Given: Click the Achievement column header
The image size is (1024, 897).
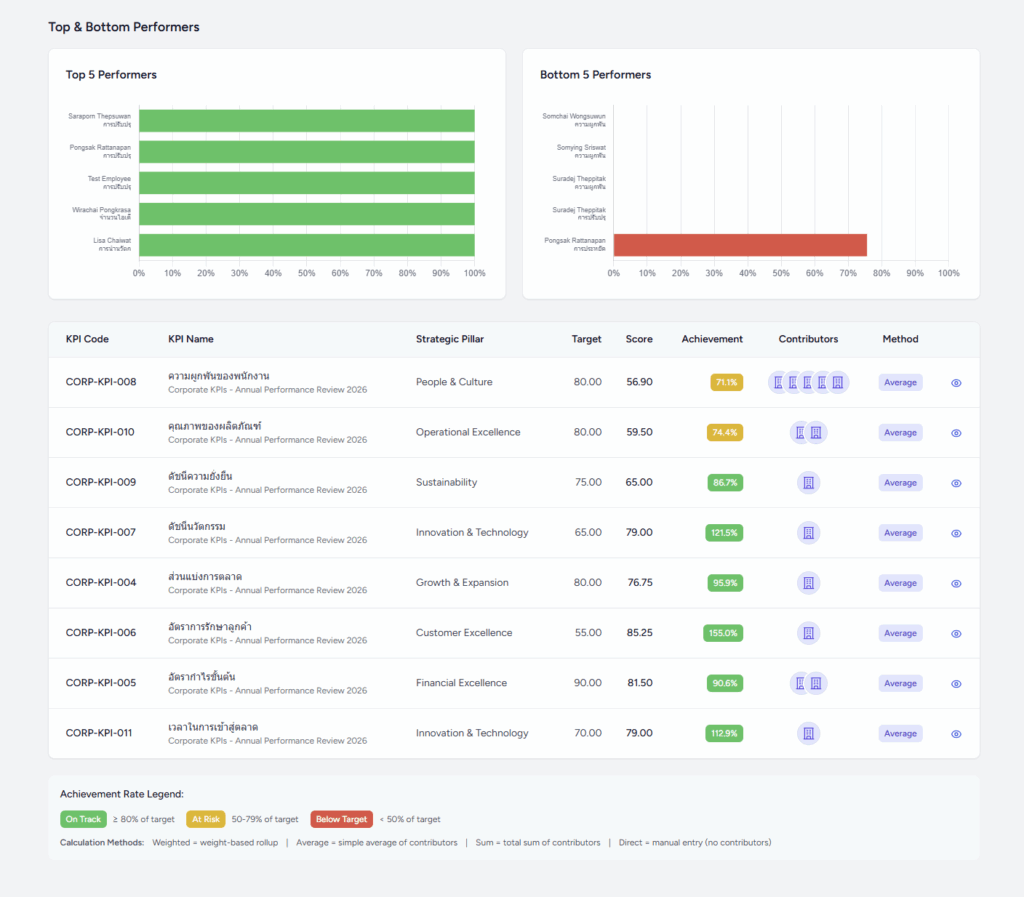Looking at the screenshot, I should pyautogui.click(x=712, y=339).
